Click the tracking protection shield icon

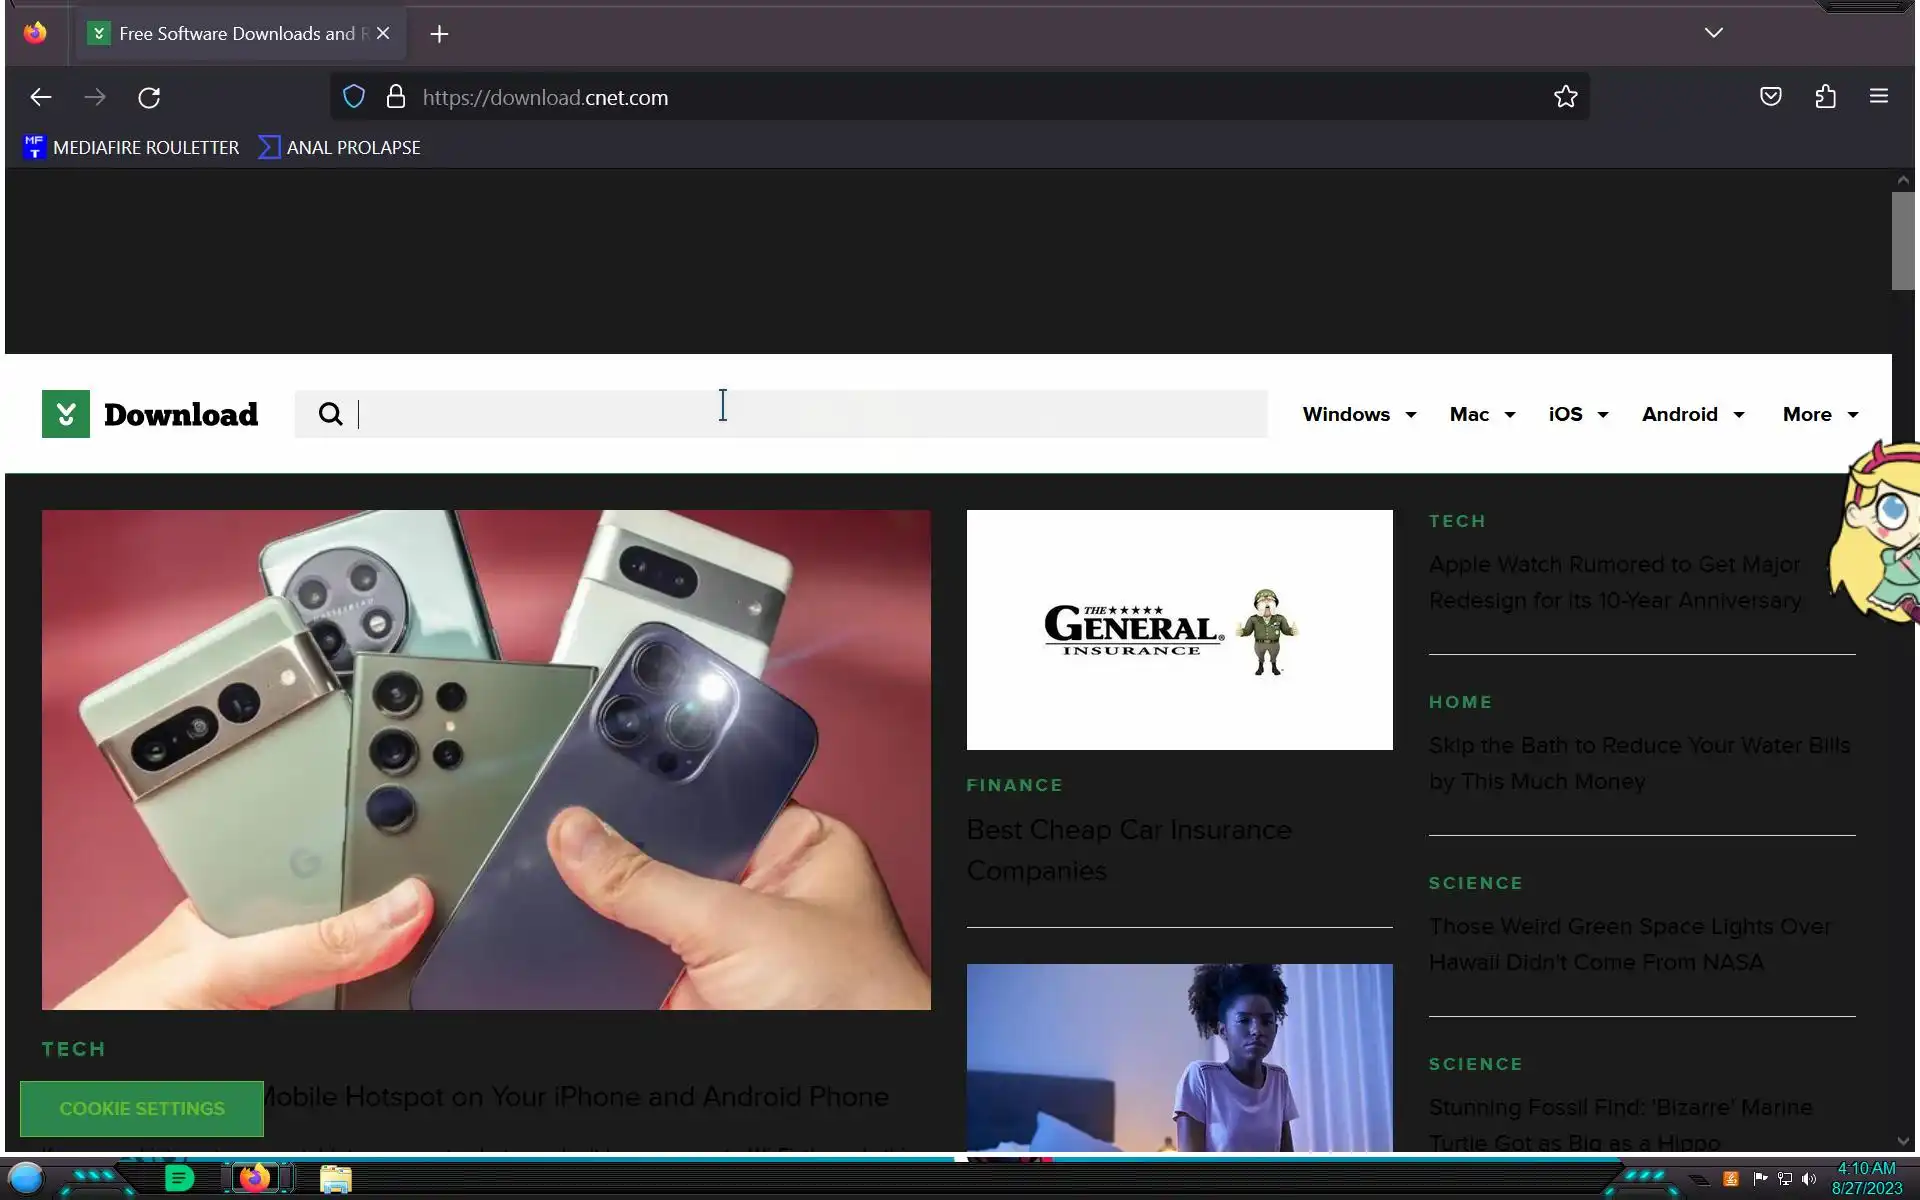coord(354,97)
